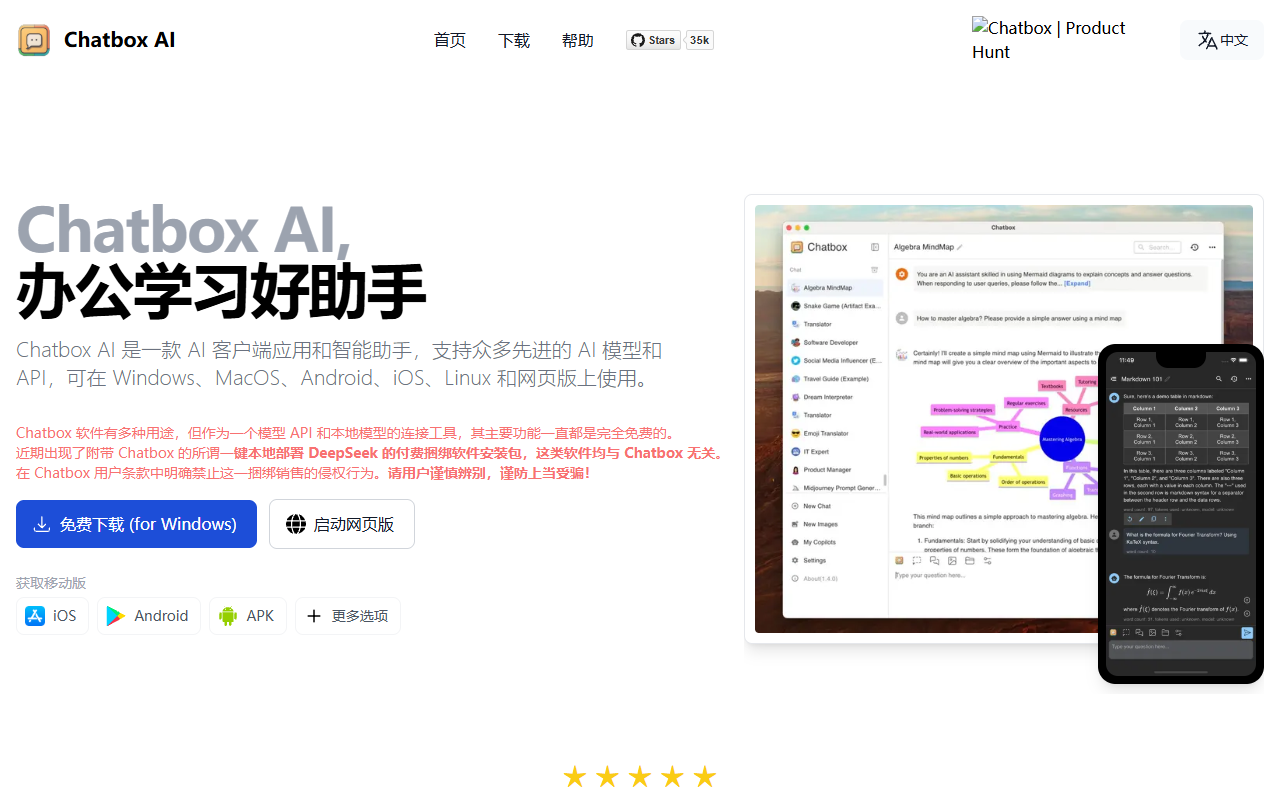This screenshot has height=800, width=1280.
Task: Click pencil edit icon beside Algebra MindMap title
Action: coord(959,247)
